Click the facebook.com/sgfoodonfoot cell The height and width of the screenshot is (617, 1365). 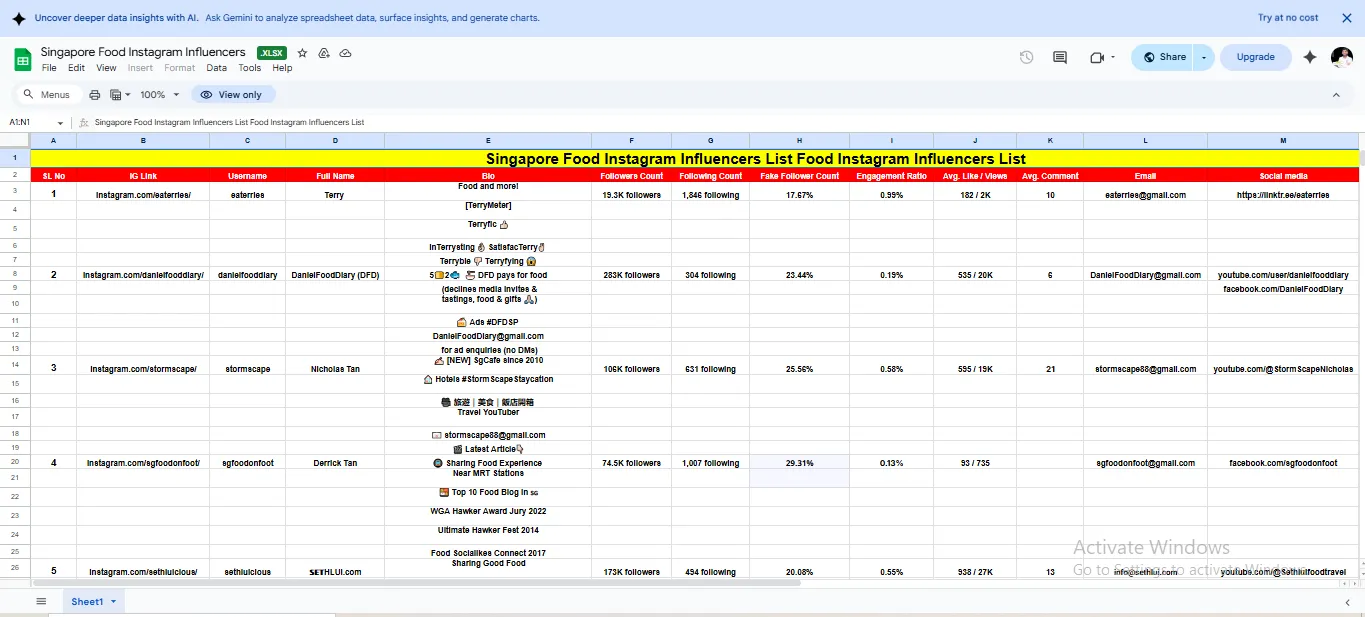[x=1283, y=463]
